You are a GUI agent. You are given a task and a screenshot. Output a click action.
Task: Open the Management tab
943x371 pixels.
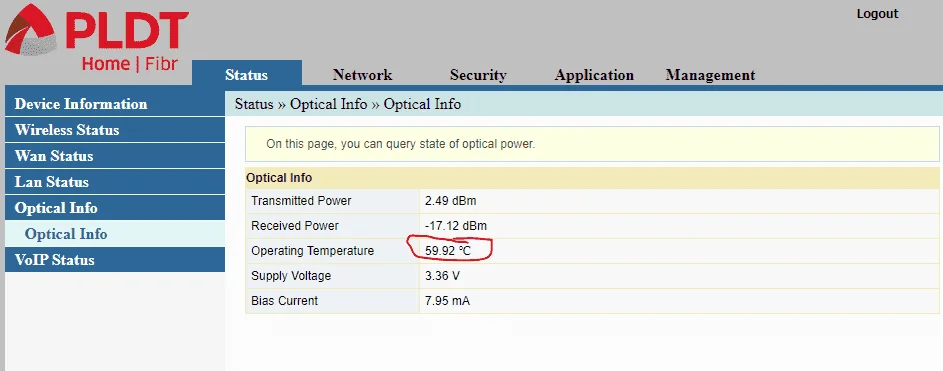[710, 75]
